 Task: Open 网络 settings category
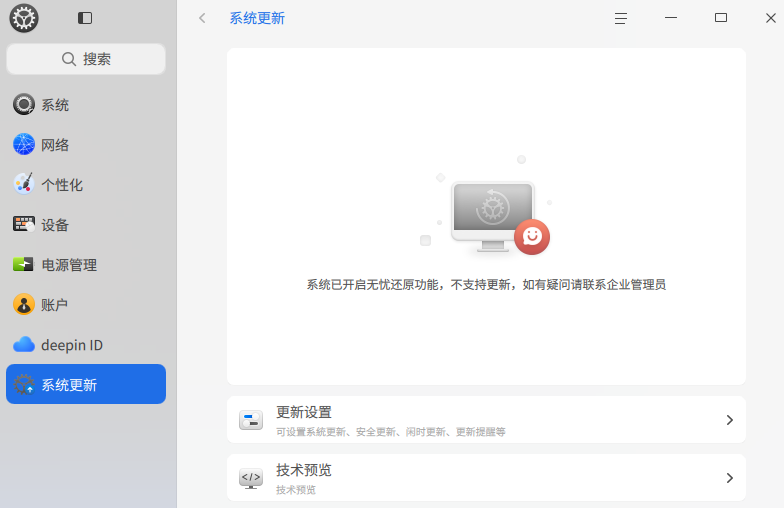(86, 144)
